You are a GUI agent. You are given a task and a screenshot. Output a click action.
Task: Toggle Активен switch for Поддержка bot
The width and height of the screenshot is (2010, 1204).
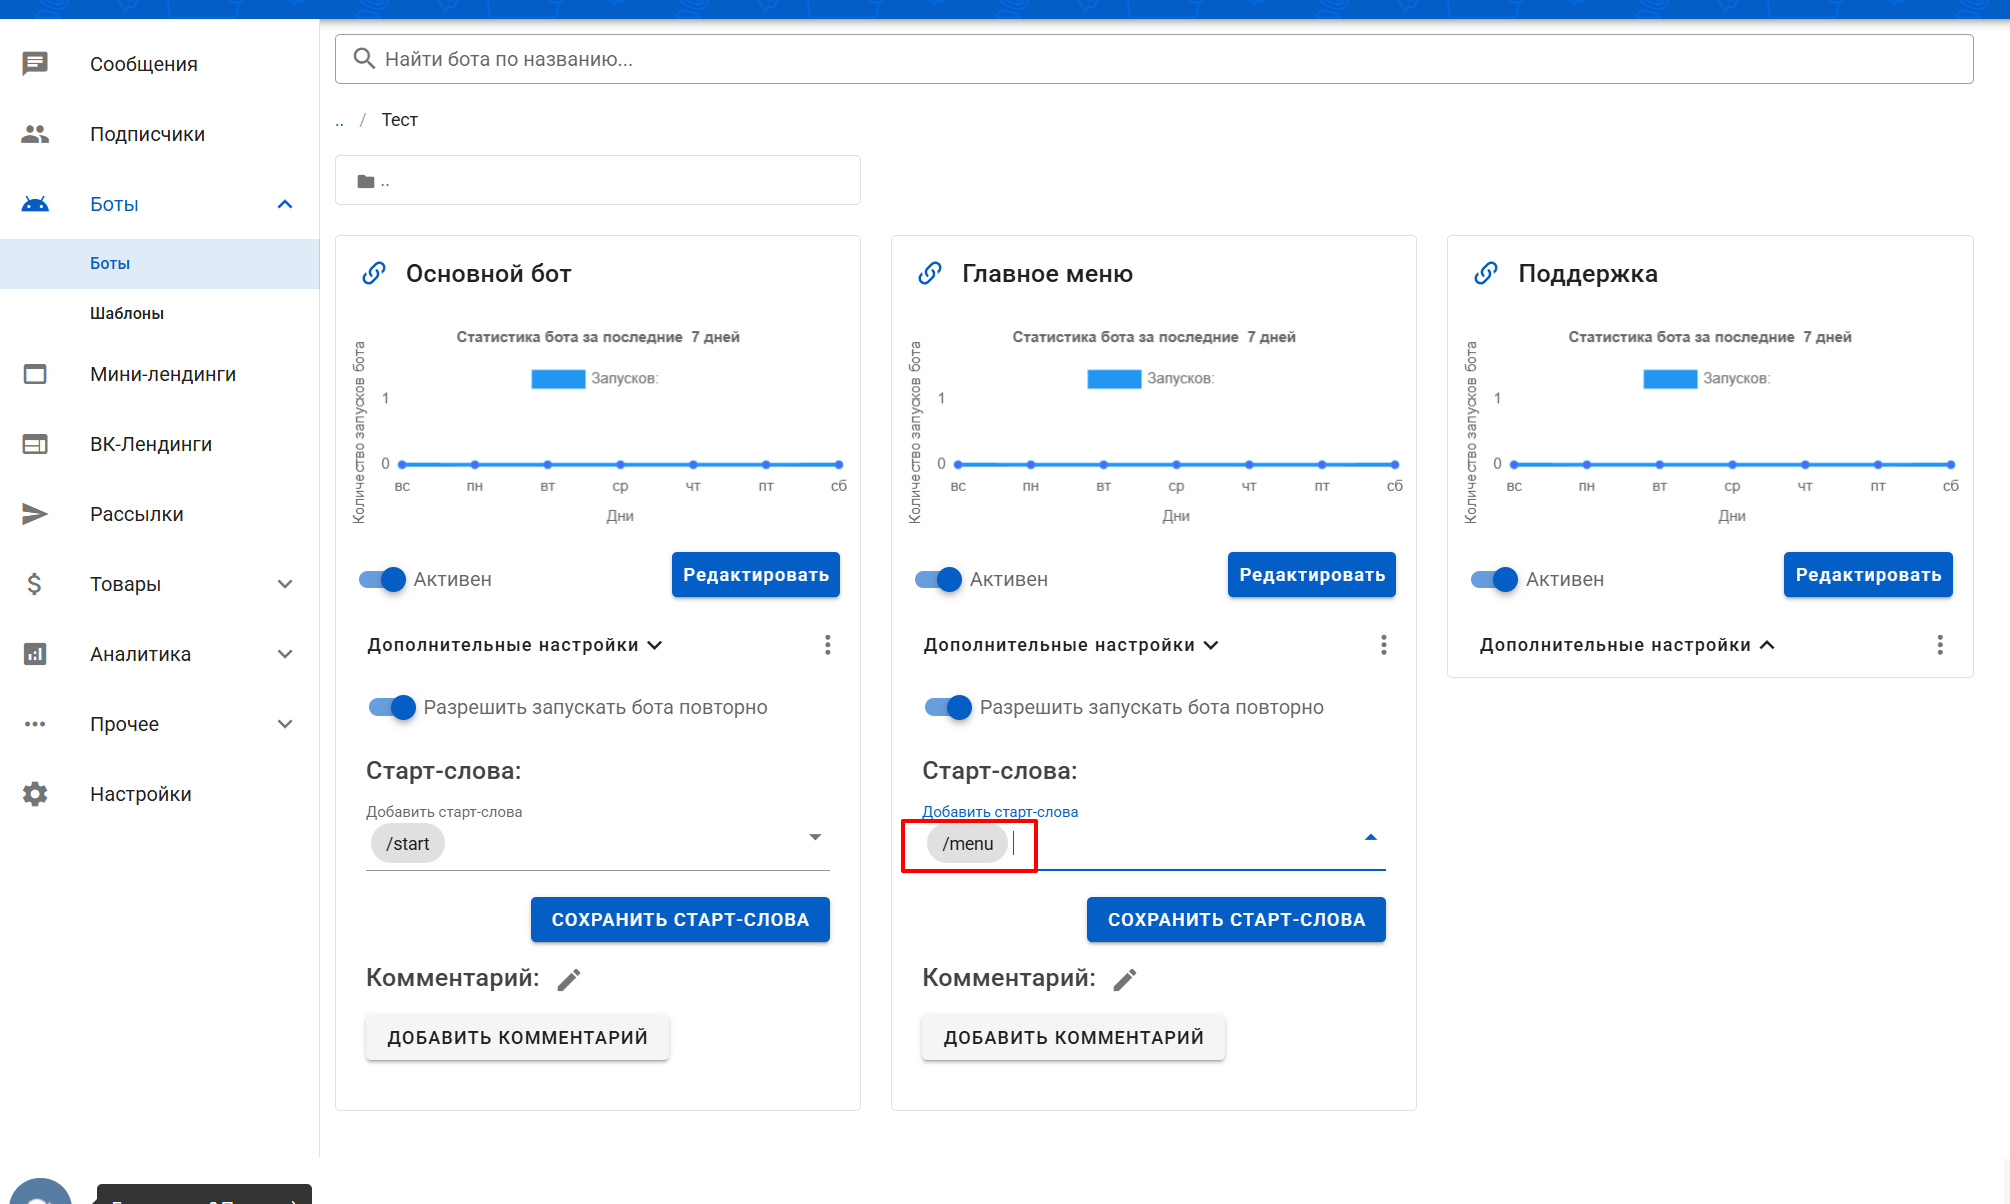(x=1495, y=579)
